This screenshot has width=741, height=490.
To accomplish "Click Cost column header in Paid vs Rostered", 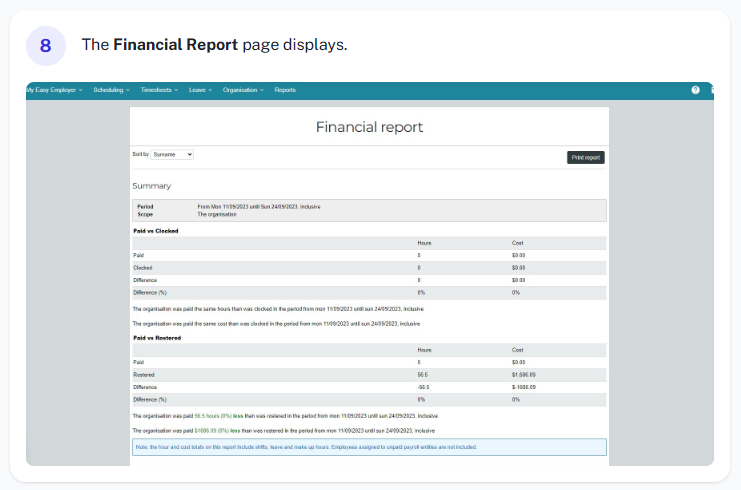I will click(x=517, y=350).
